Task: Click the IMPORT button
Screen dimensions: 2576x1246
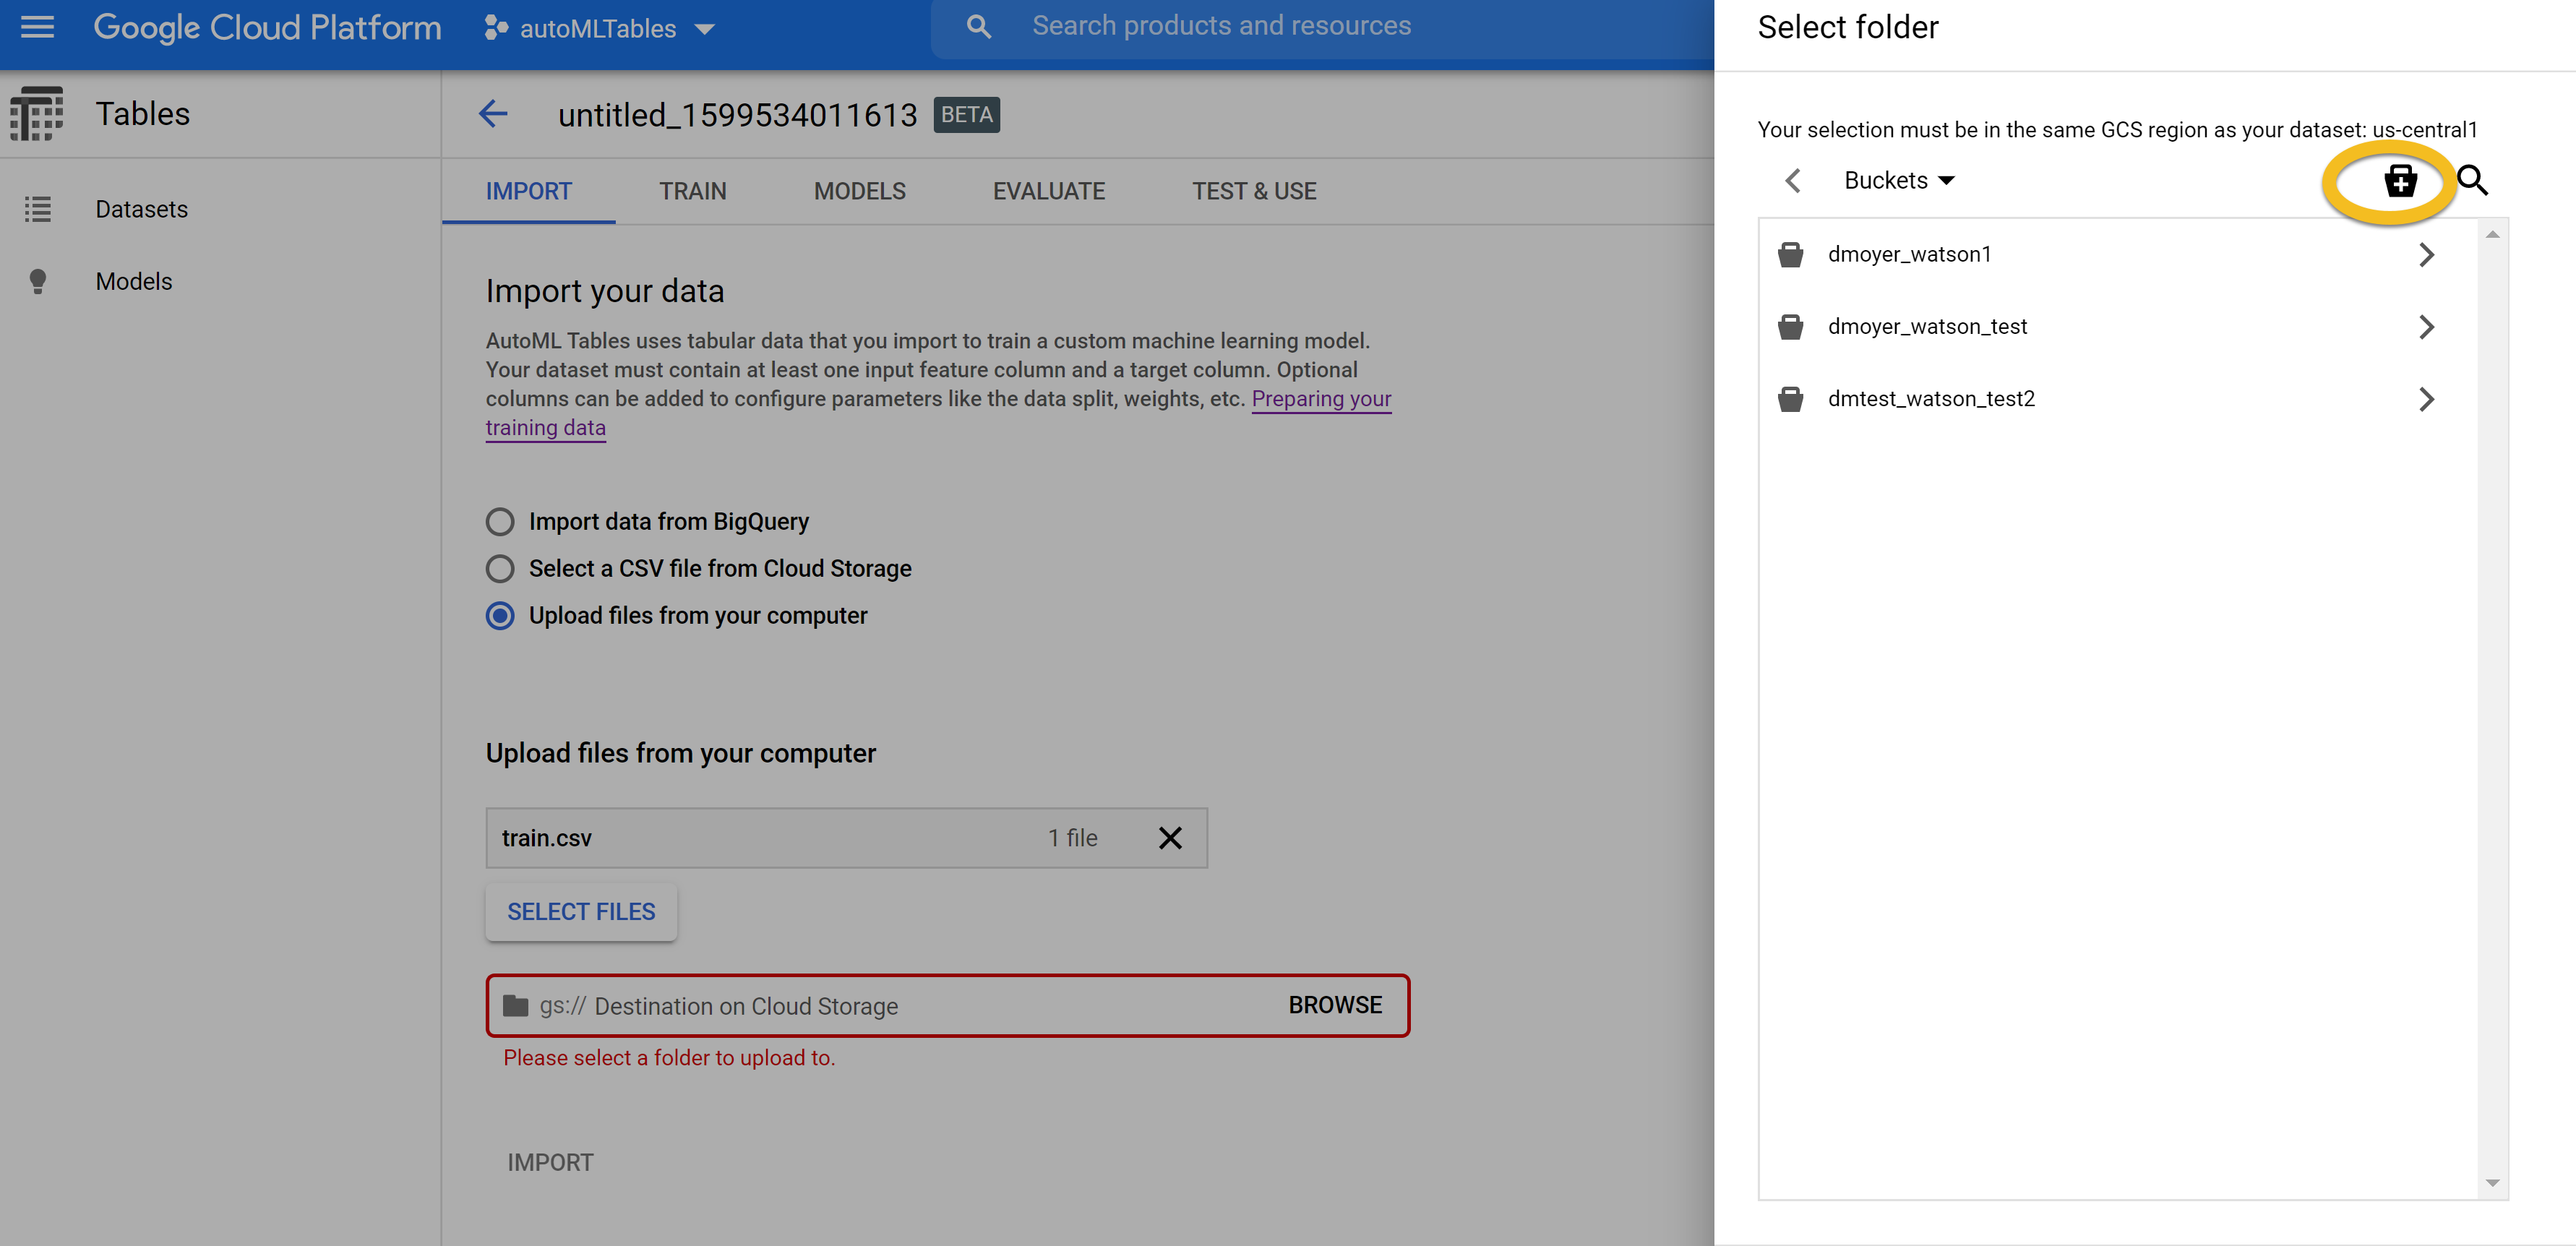Action: pos(550,1162)
